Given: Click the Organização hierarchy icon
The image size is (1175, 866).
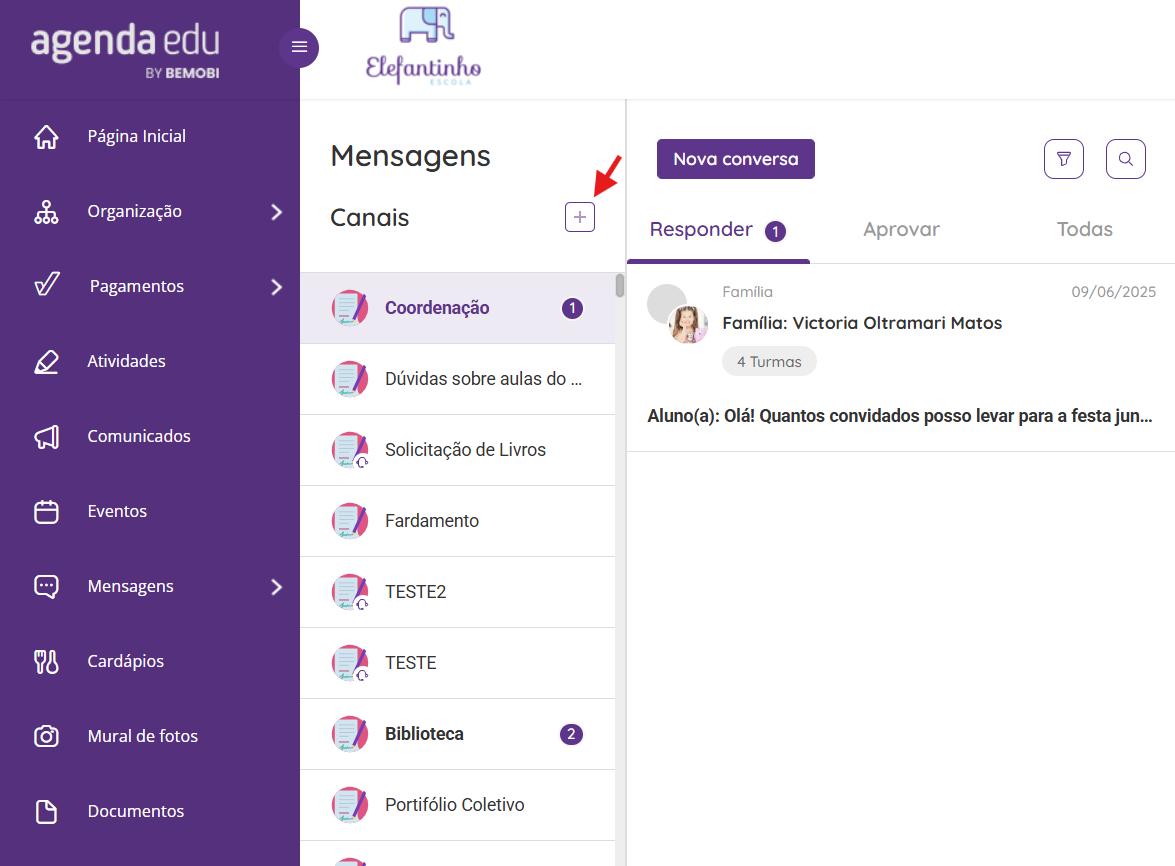Looking at the screenshot, I should tap(46, 212).
